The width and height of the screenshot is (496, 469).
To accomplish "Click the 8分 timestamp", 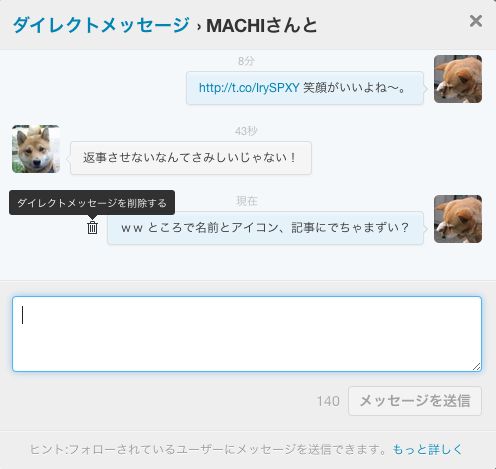I will click(247, 61).
